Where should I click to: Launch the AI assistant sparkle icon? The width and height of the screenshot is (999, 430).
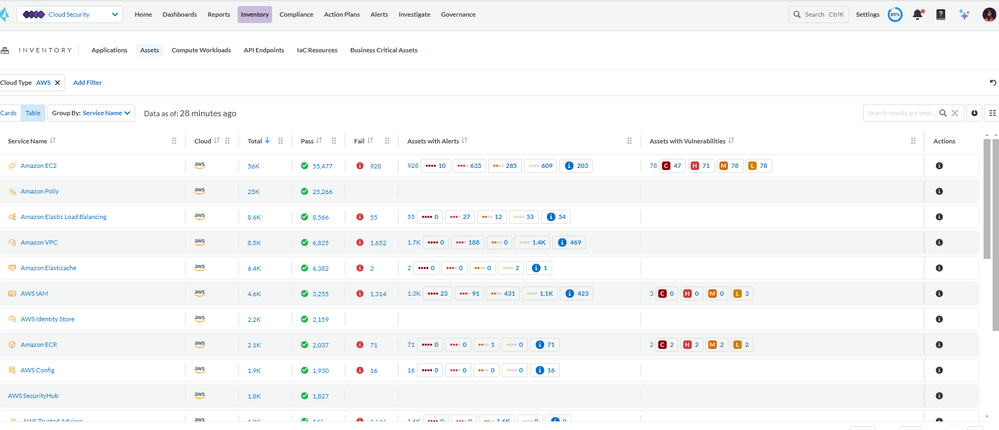point(964,15)
